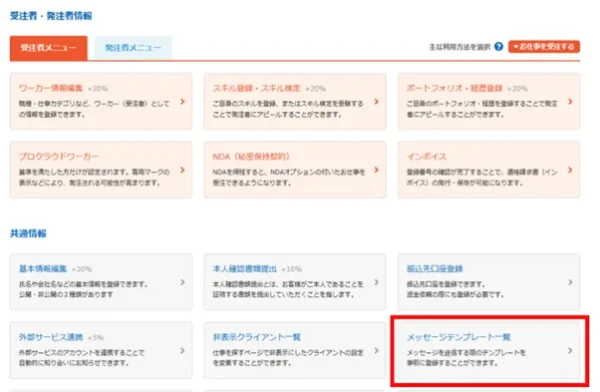600x392 pixels.
Task: Open ポートフォリオ・経歴登録 link
Action: pyautogui.click(x=454, y=88)
